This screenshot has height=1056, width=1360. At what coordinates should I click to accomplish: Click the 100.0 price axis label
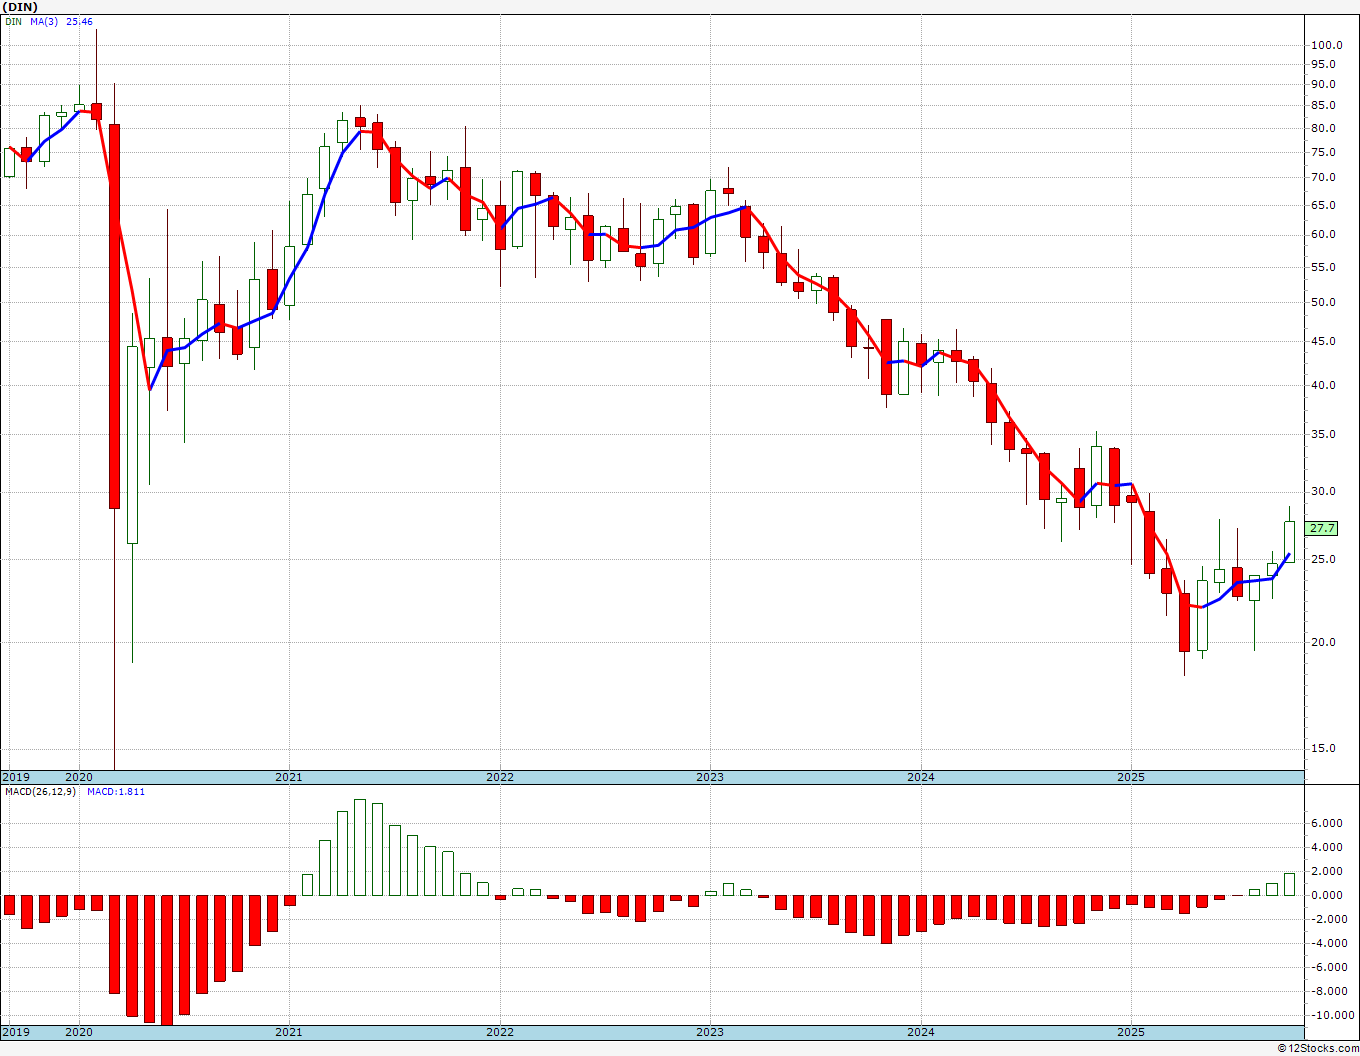pyautogui.click(x=1326, y=45)
